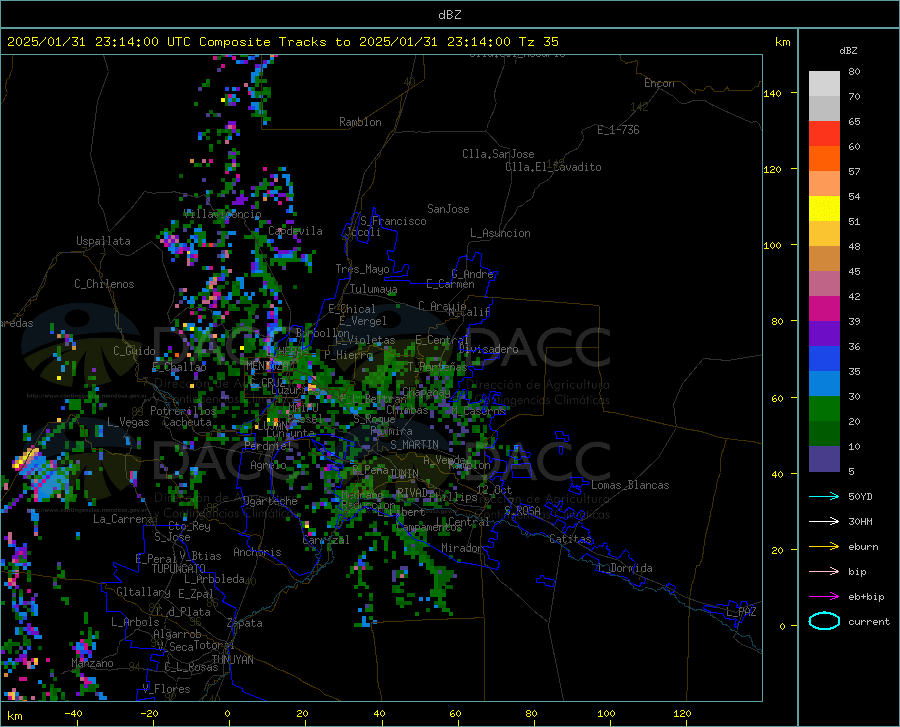The height and width of the screenshot is (727, 900).
Task: Click the TUPUNGATO map label
Action: pyautogui.click(x=179, y=569)
